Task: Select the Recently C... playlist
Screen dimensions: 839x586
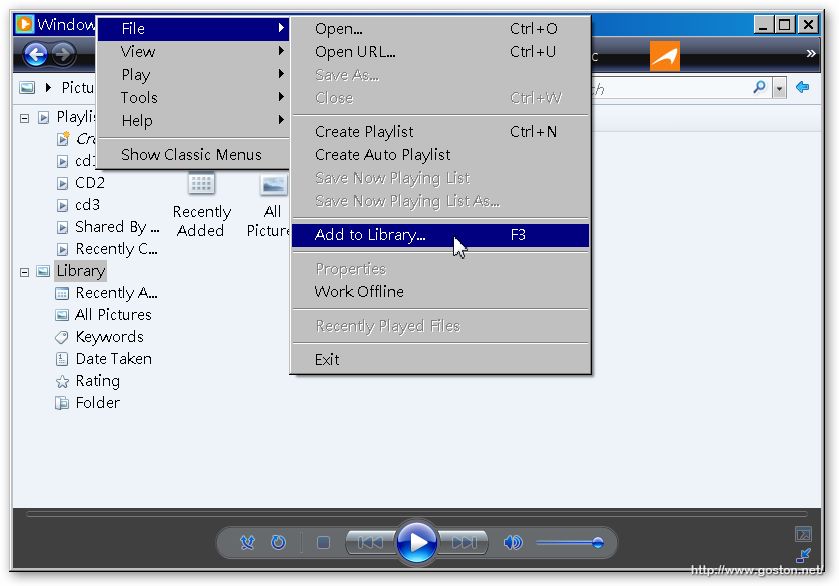Action: click(116, 249)
